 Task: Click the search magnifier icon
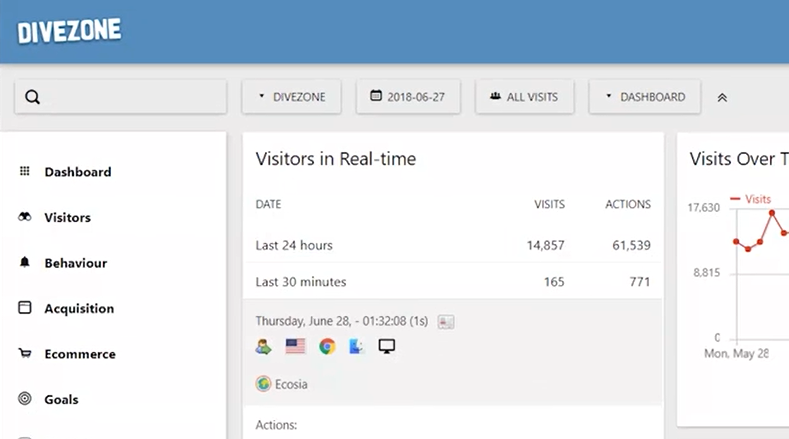32,97
